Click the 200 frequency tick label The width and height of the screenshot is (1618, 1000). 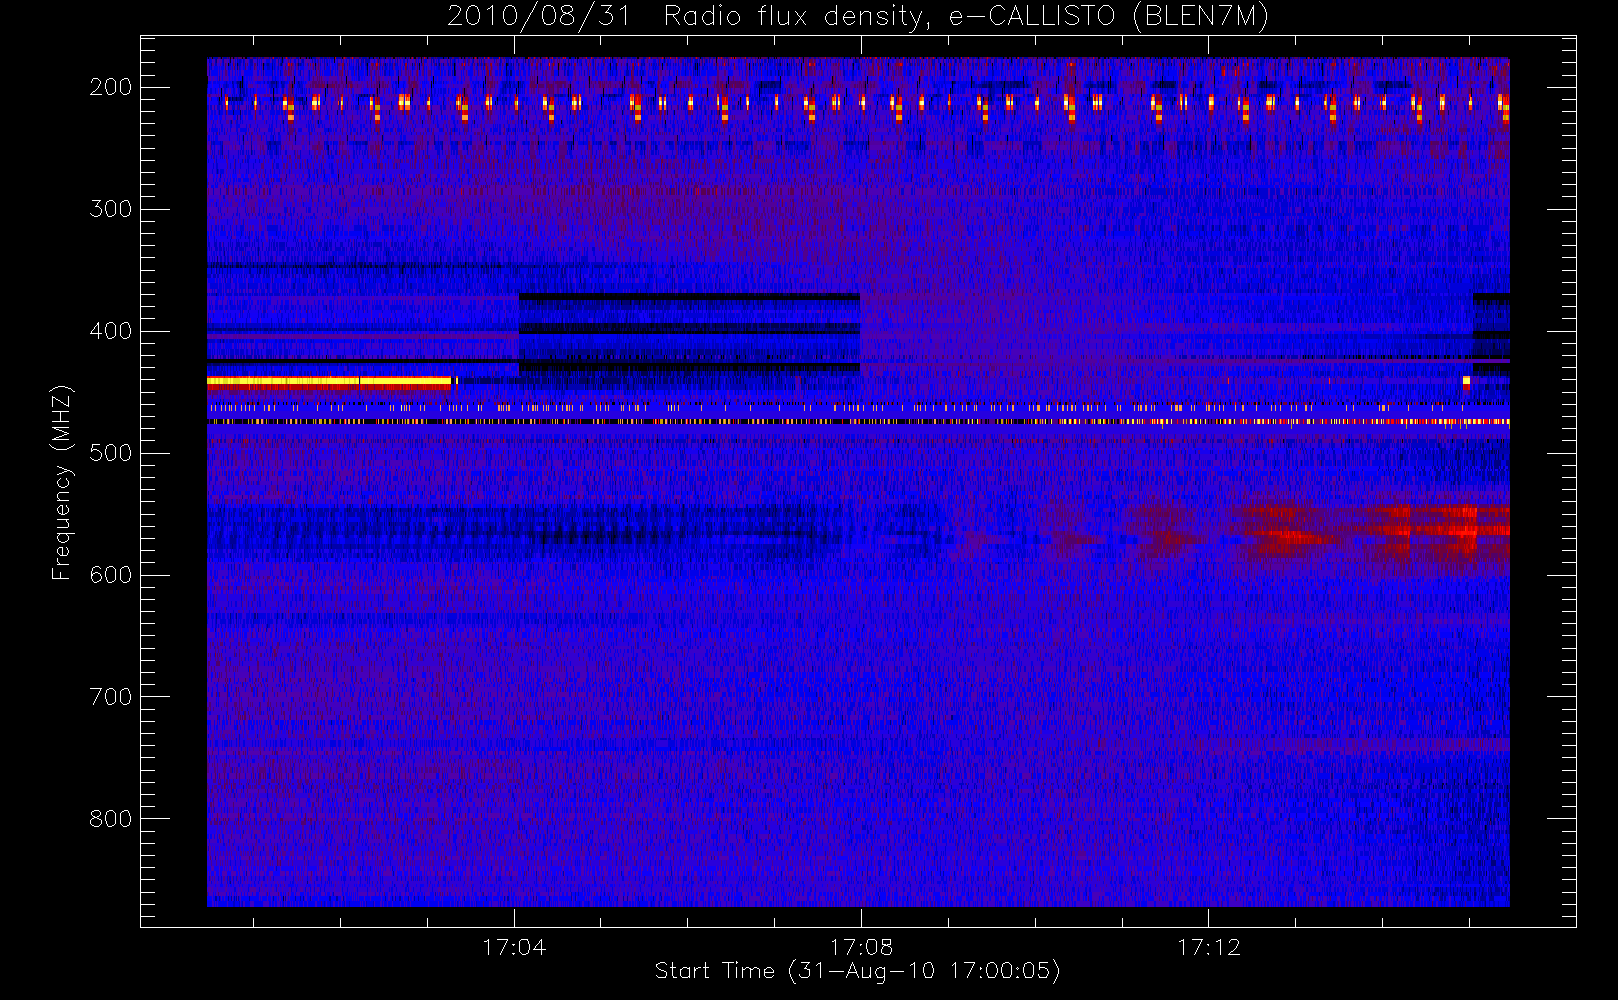tap(110, 87)
